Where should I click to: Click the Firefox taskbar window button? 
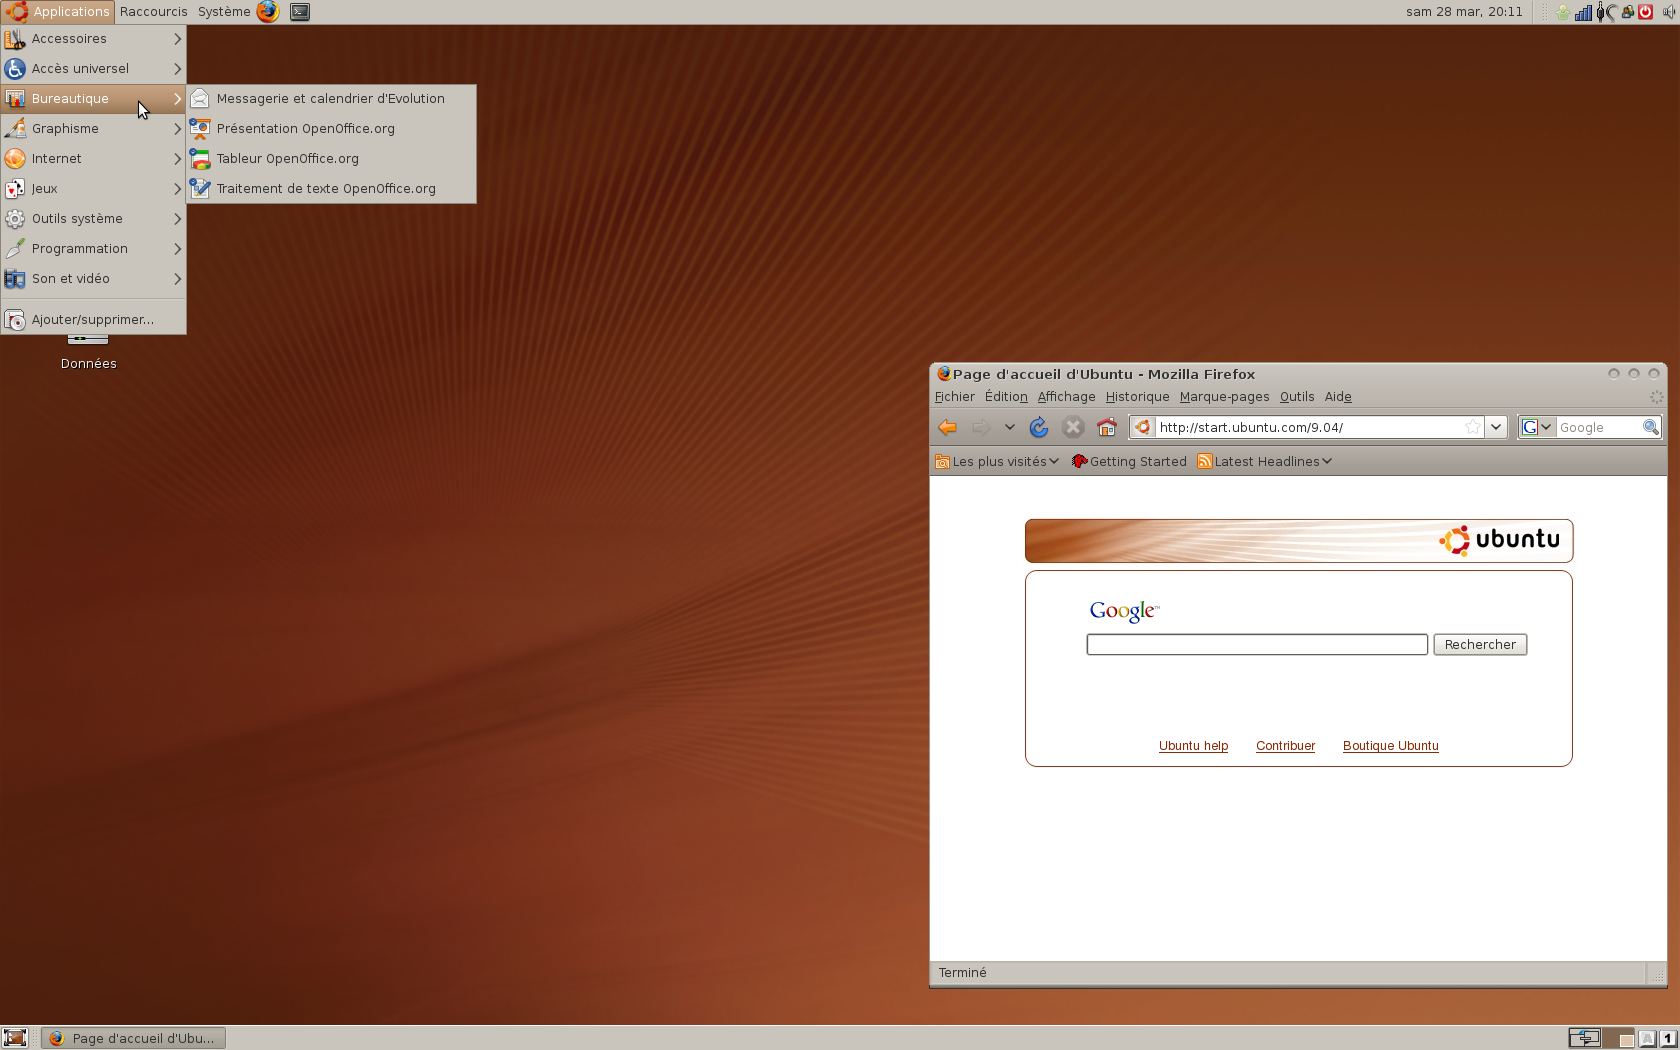pos(133,1038)
